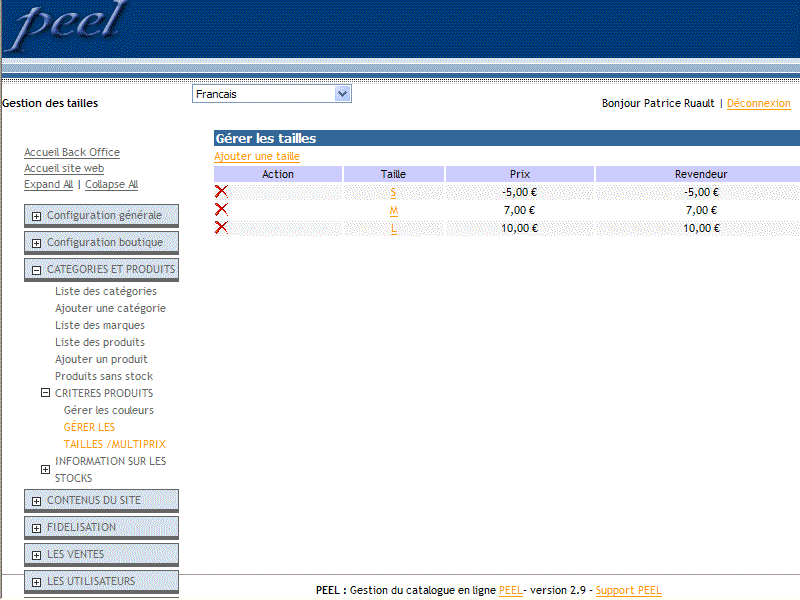Open the Francais language dropdown
800x600 pixels.
(x=271, y=94)
